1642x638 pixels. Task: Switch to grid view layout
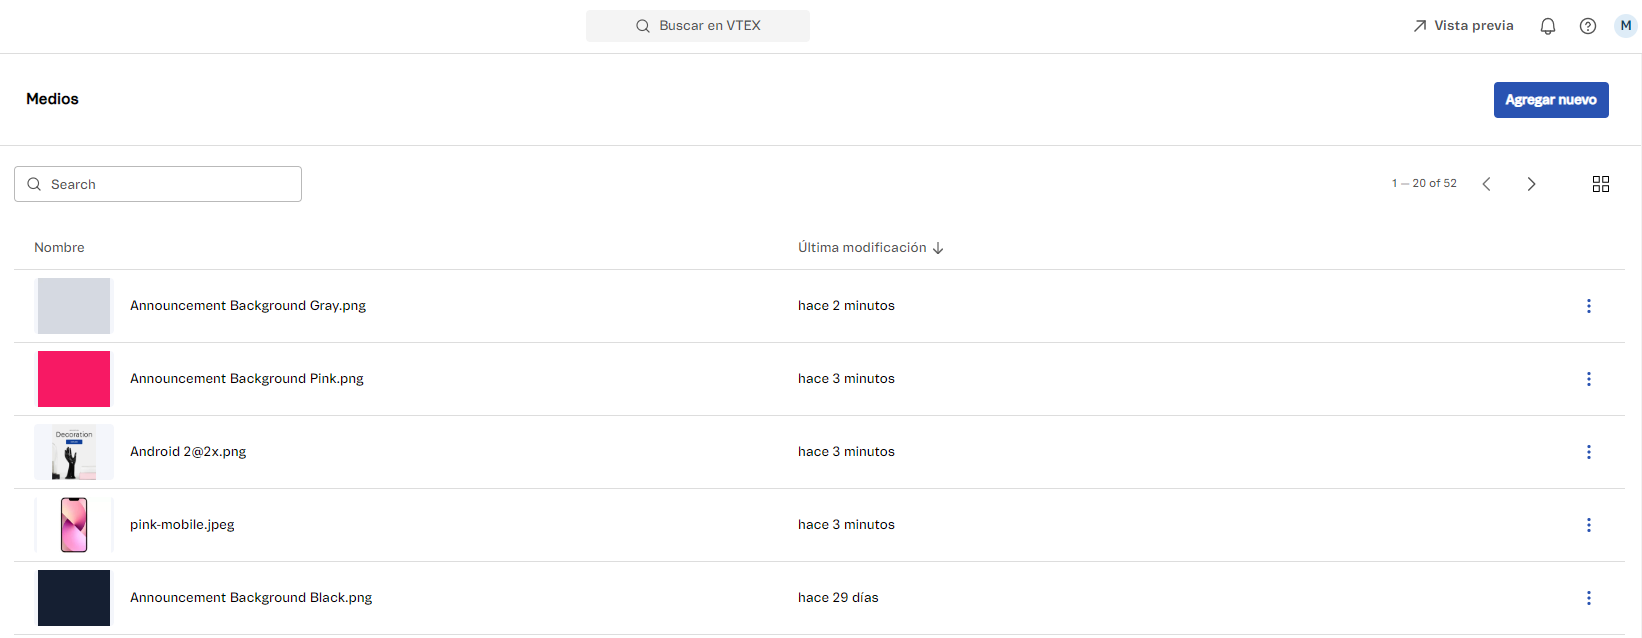(1600, 184)
